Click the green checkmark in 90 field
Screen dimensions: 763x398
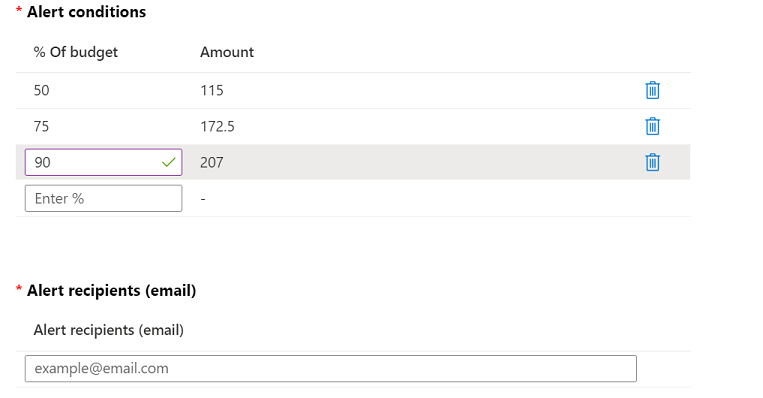point(168,163)
